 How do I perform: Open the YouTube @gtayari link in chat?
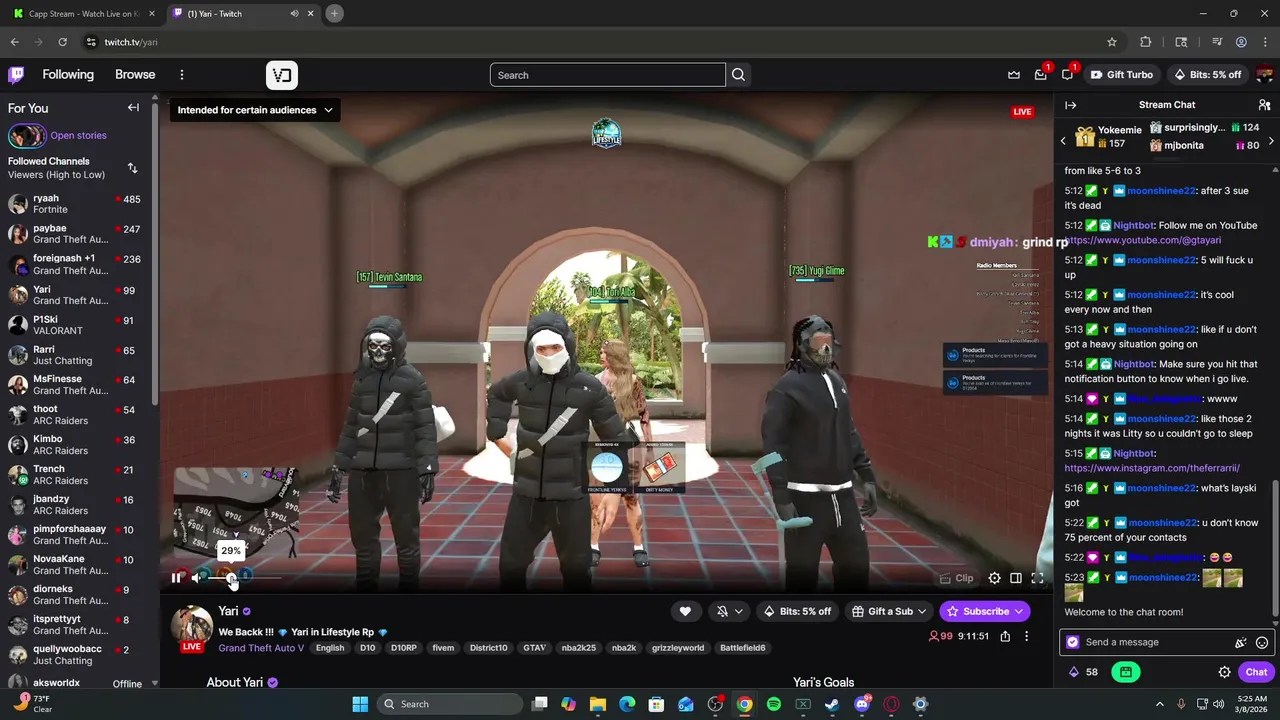(1143, 240)
